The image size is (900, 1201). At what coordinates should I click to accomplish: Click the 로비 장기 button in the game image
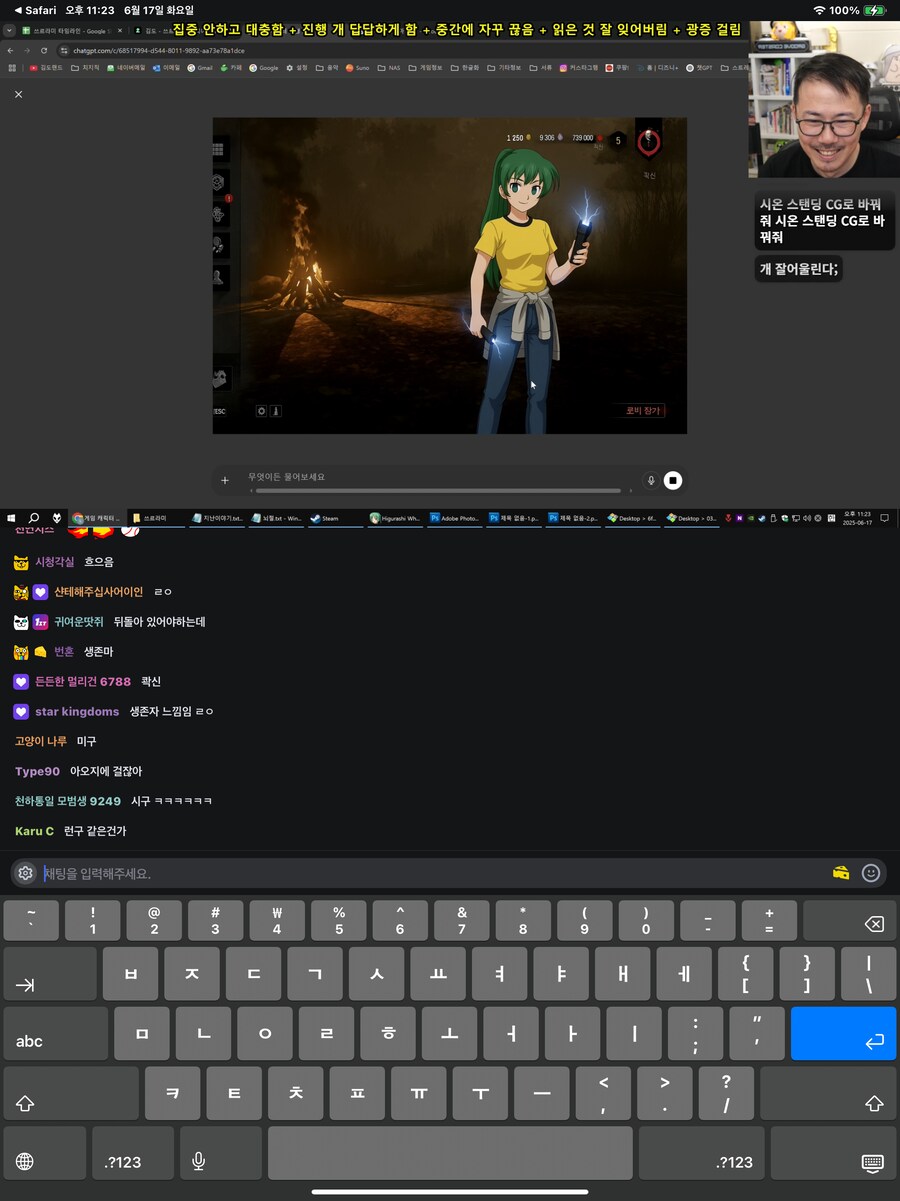tap(643, 411)
